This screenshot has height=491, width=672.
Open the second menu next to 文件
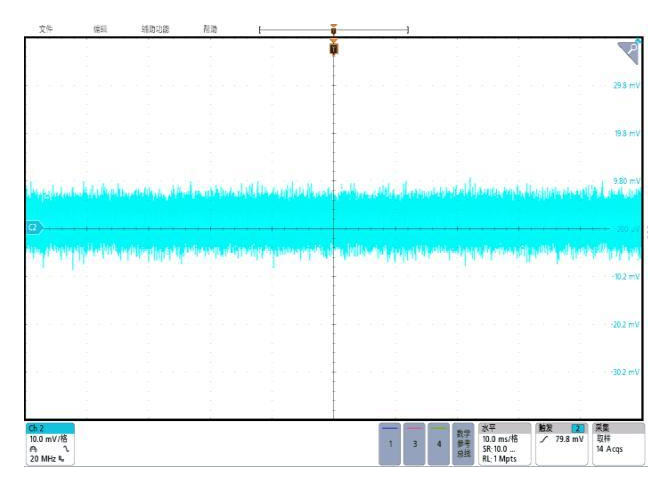100,29
